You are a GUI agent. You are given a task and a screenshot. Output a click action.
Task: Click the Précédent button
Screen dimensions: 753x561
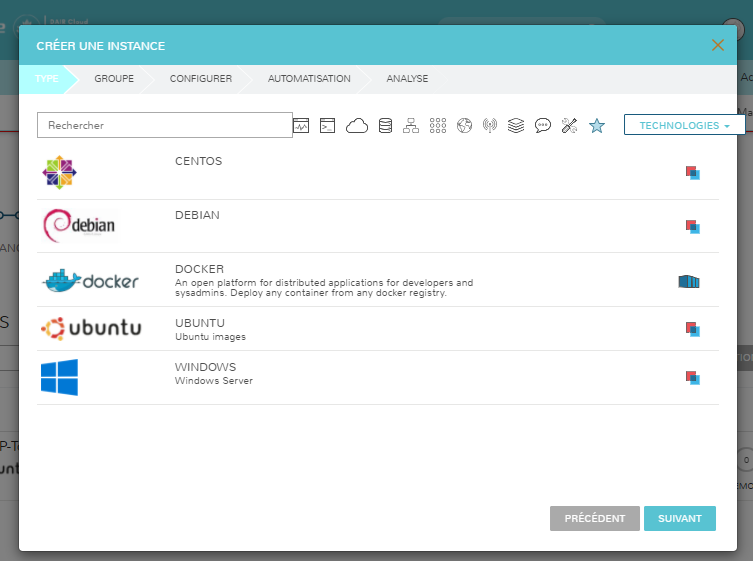pos(594,518)
